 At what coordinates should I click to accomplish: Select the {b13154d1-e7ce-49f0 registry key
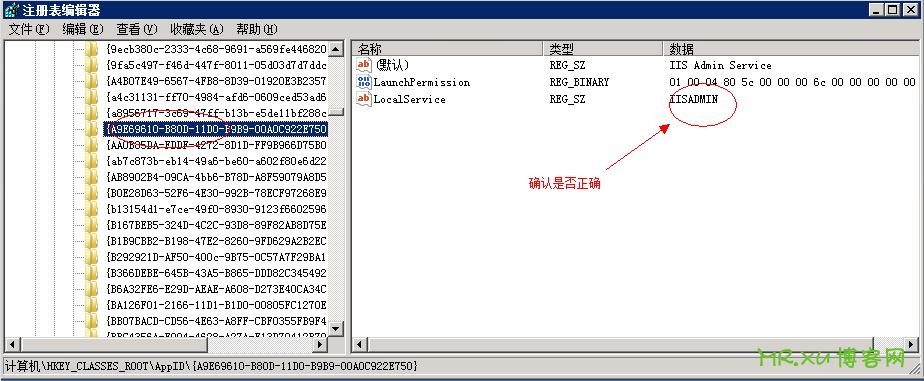click(216, 208)
